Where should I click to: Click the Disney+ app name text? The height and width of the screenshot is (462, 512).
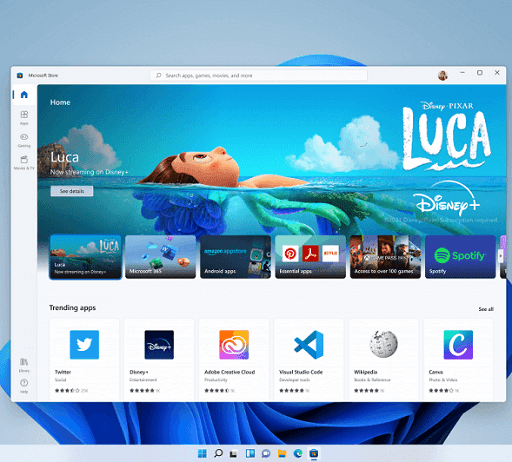point(139,372)
